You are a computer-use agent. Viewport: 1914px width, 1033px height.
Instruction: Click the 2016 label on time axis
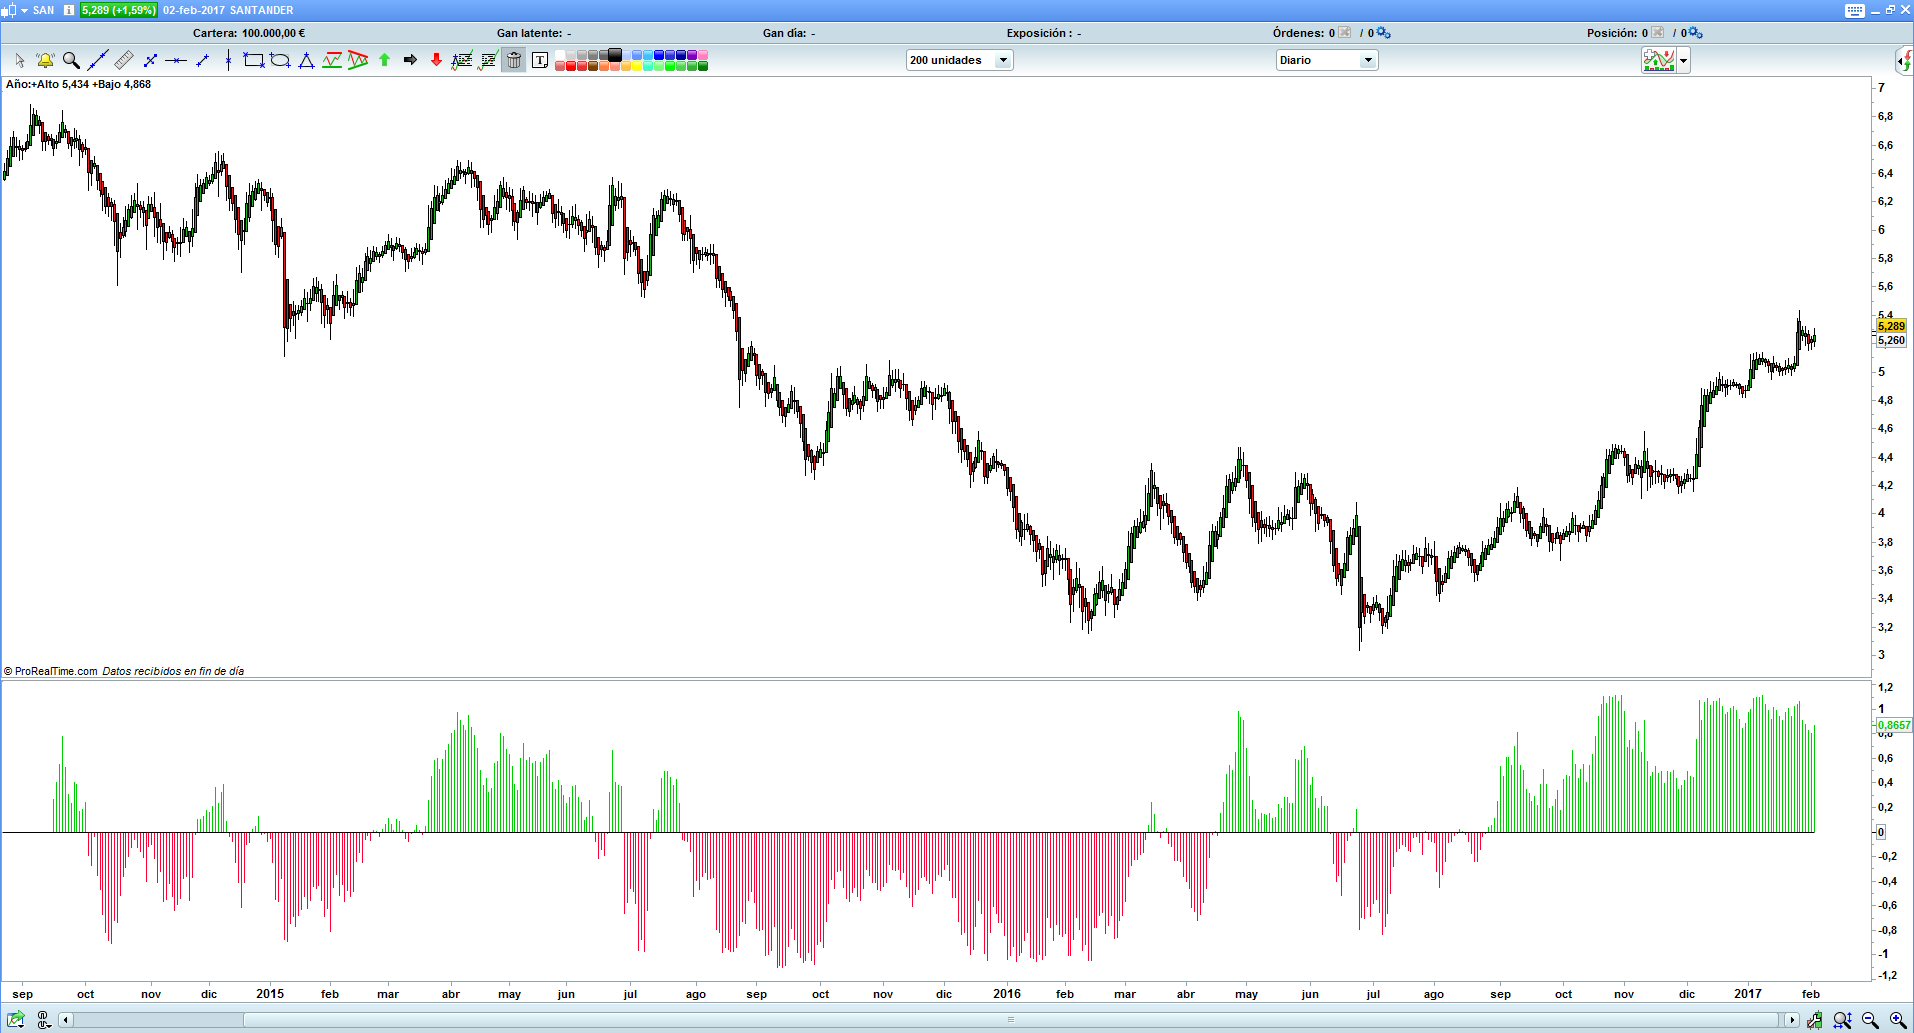[x=1007, y=994]
